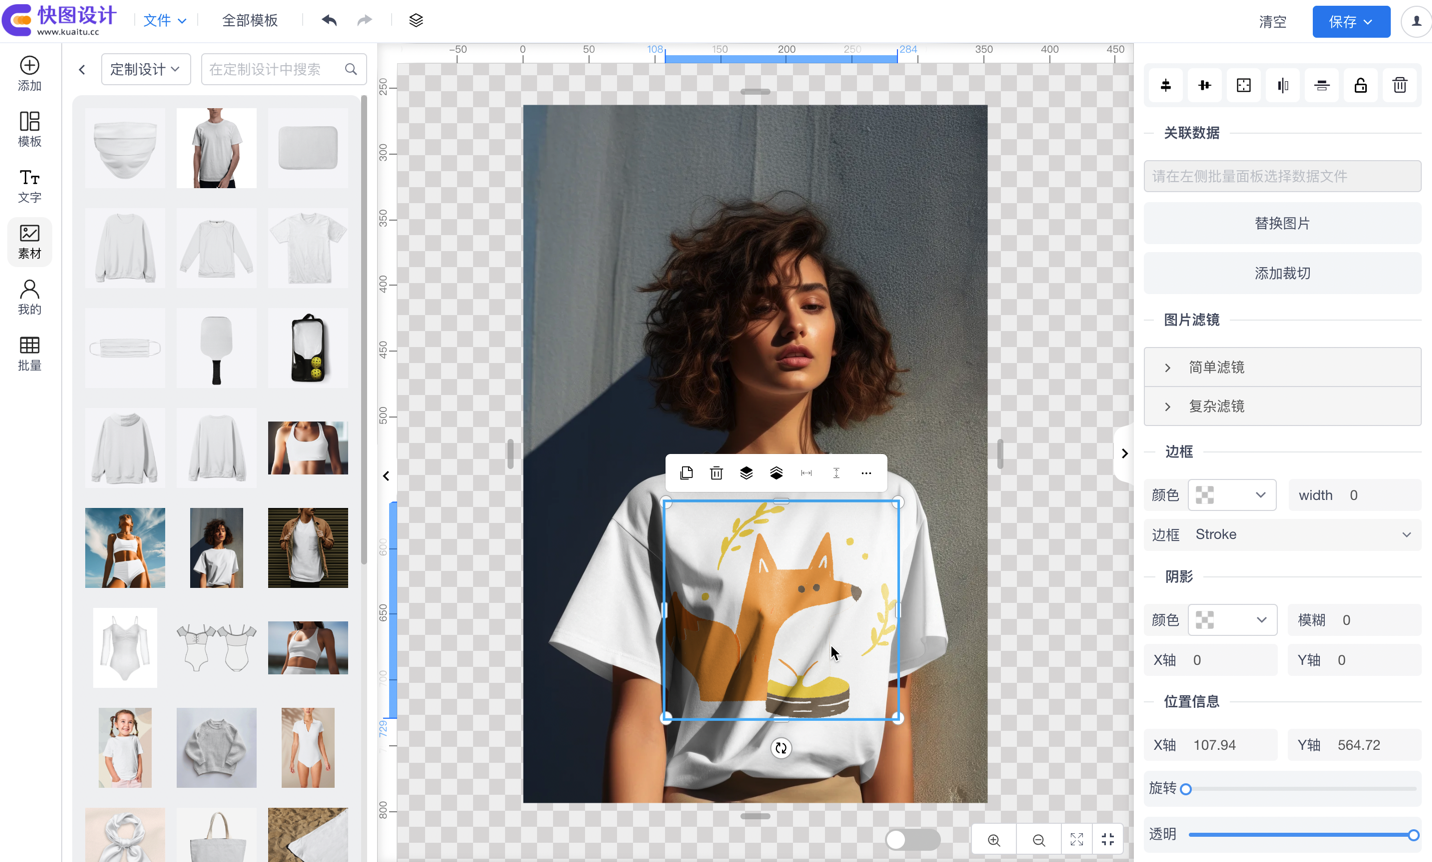Click the shadow 模糊 value field
The image size is (1432, 862).
pos(1355,620)
